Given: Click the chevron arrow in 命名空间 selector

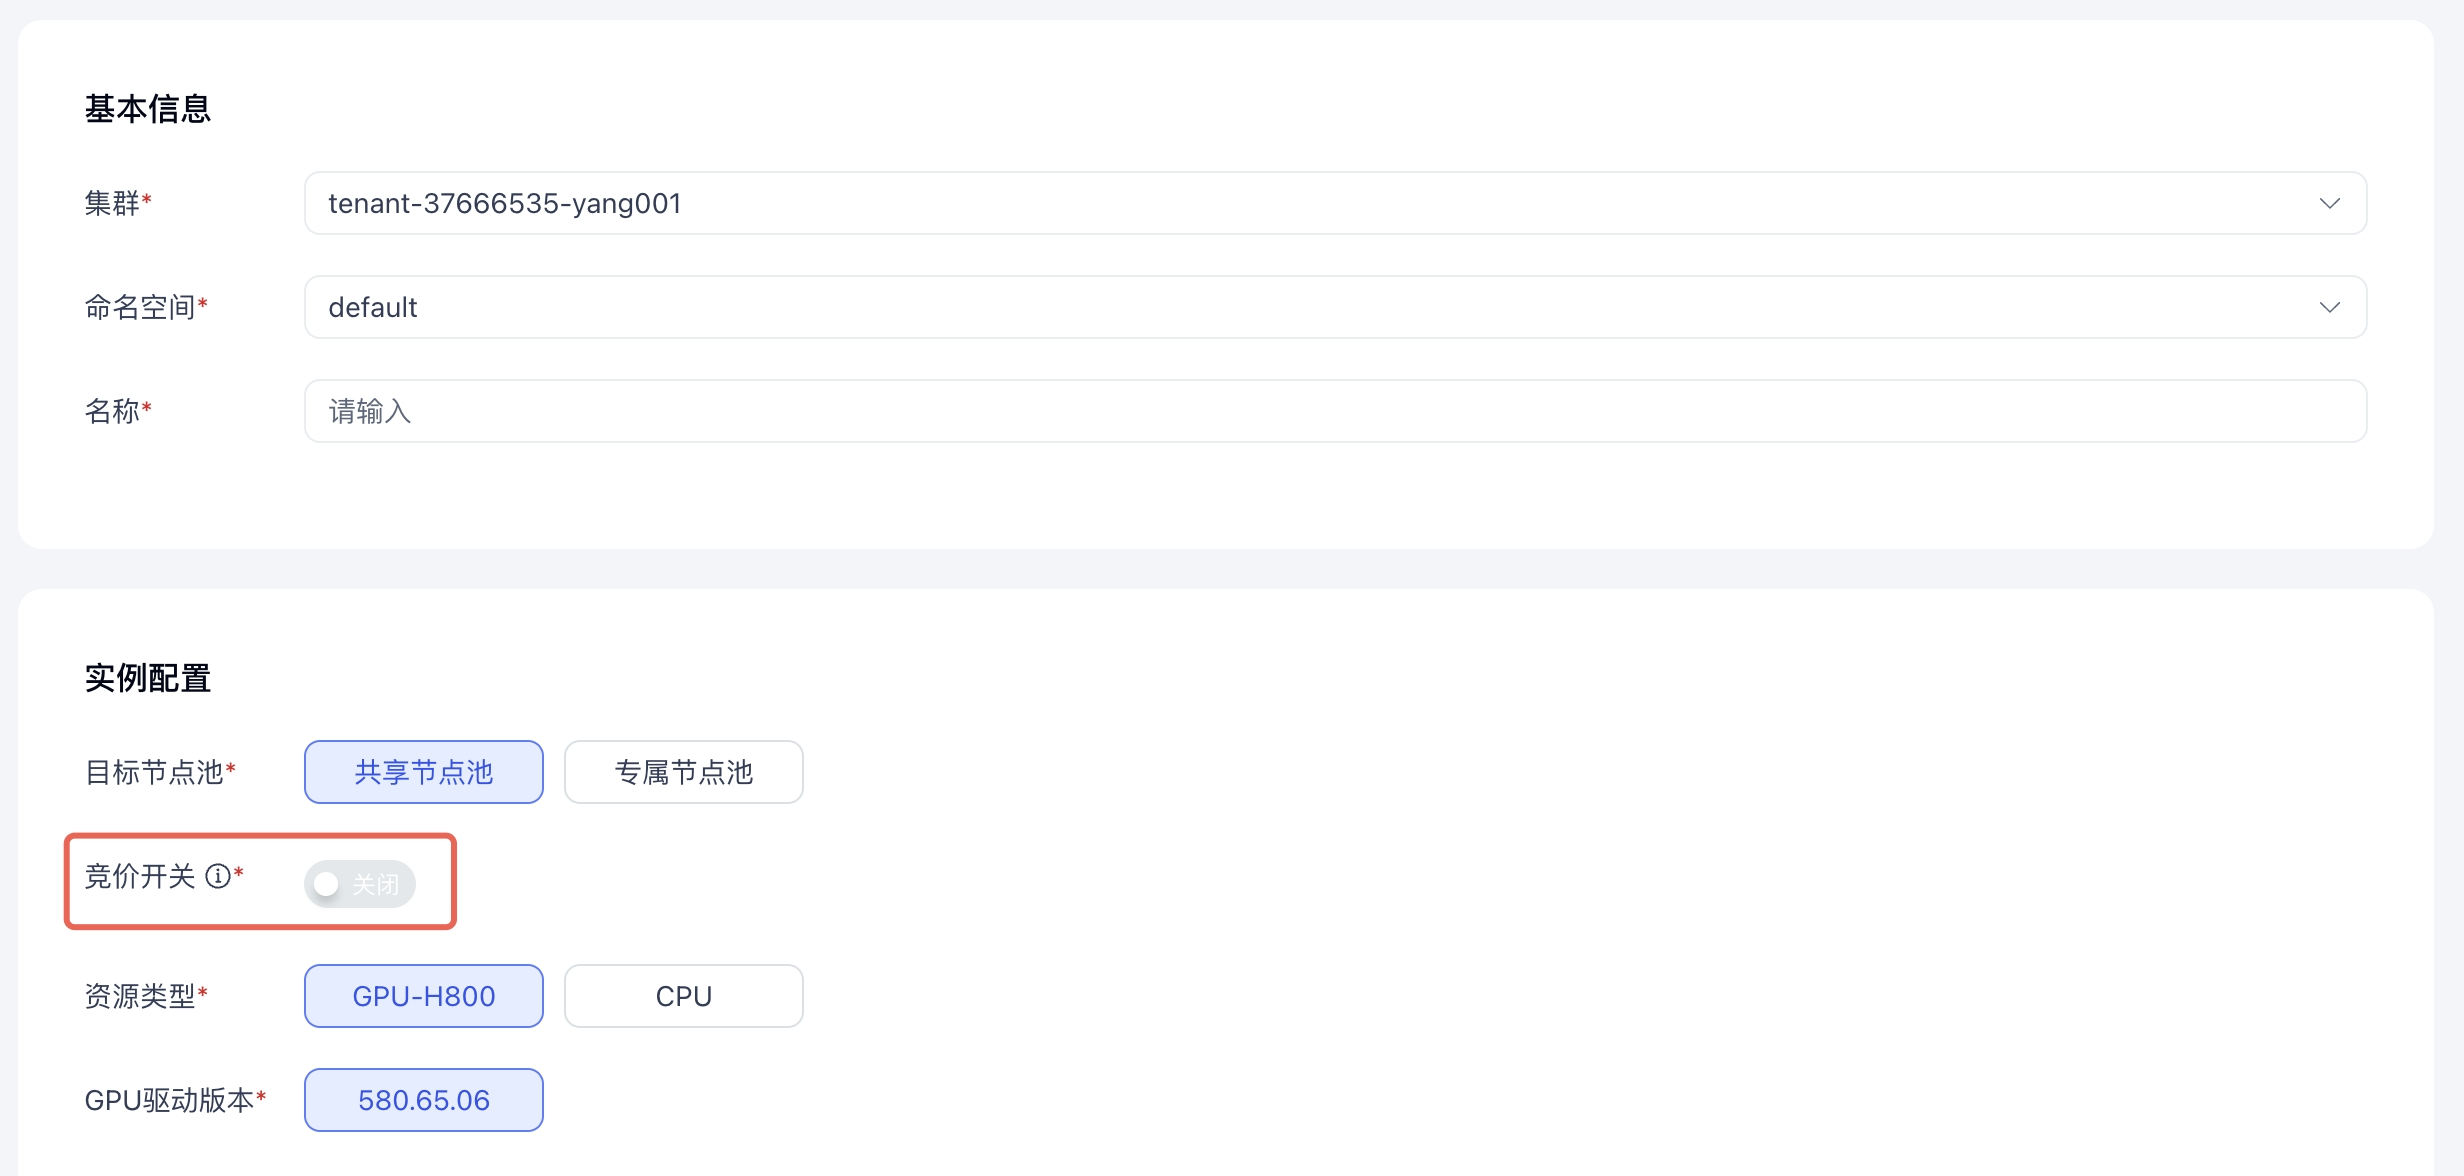Looking at the screenshot, I should 2329,308.
